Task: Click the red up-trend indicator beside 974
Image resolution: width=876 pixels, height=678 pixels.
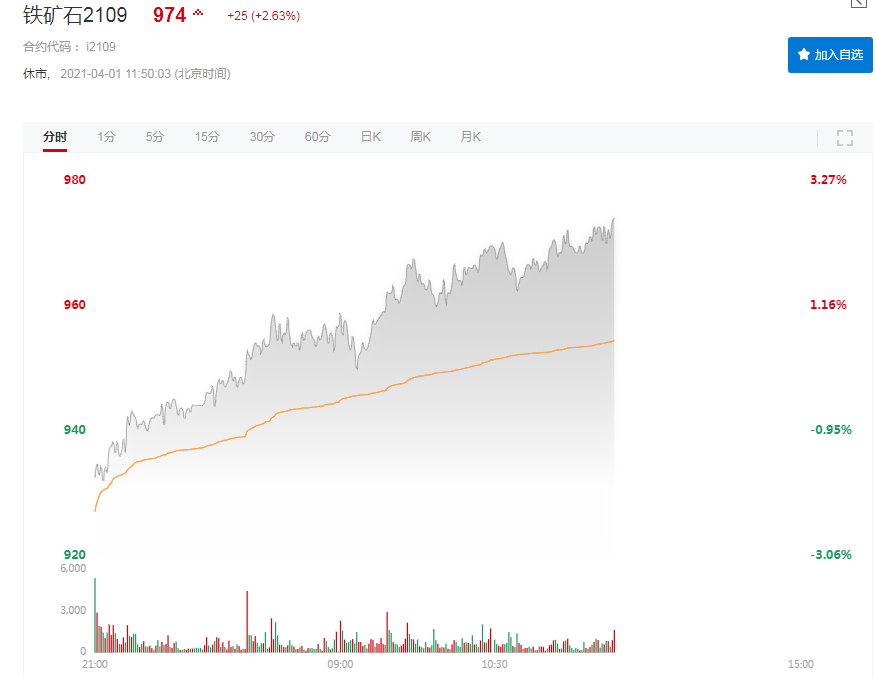Action: 198,13
